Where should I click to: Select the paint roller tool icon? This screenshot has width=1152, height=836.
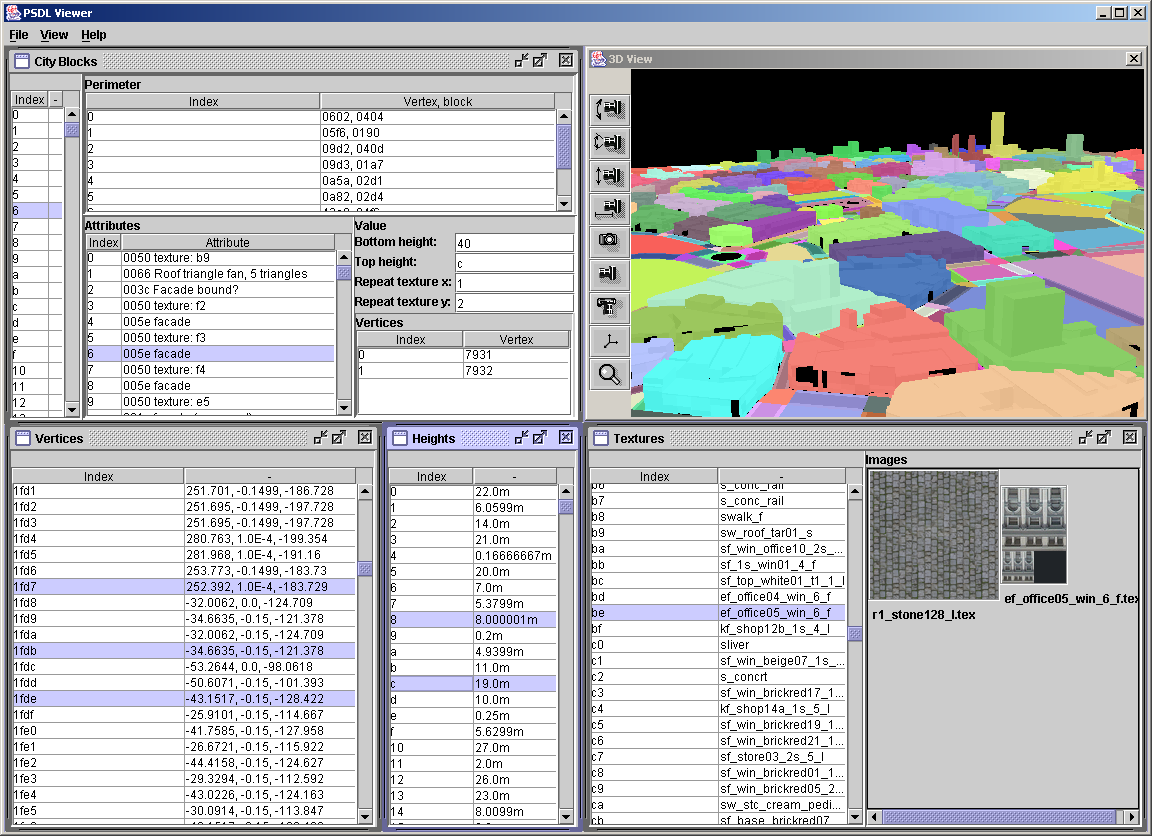tap(610, 307)
